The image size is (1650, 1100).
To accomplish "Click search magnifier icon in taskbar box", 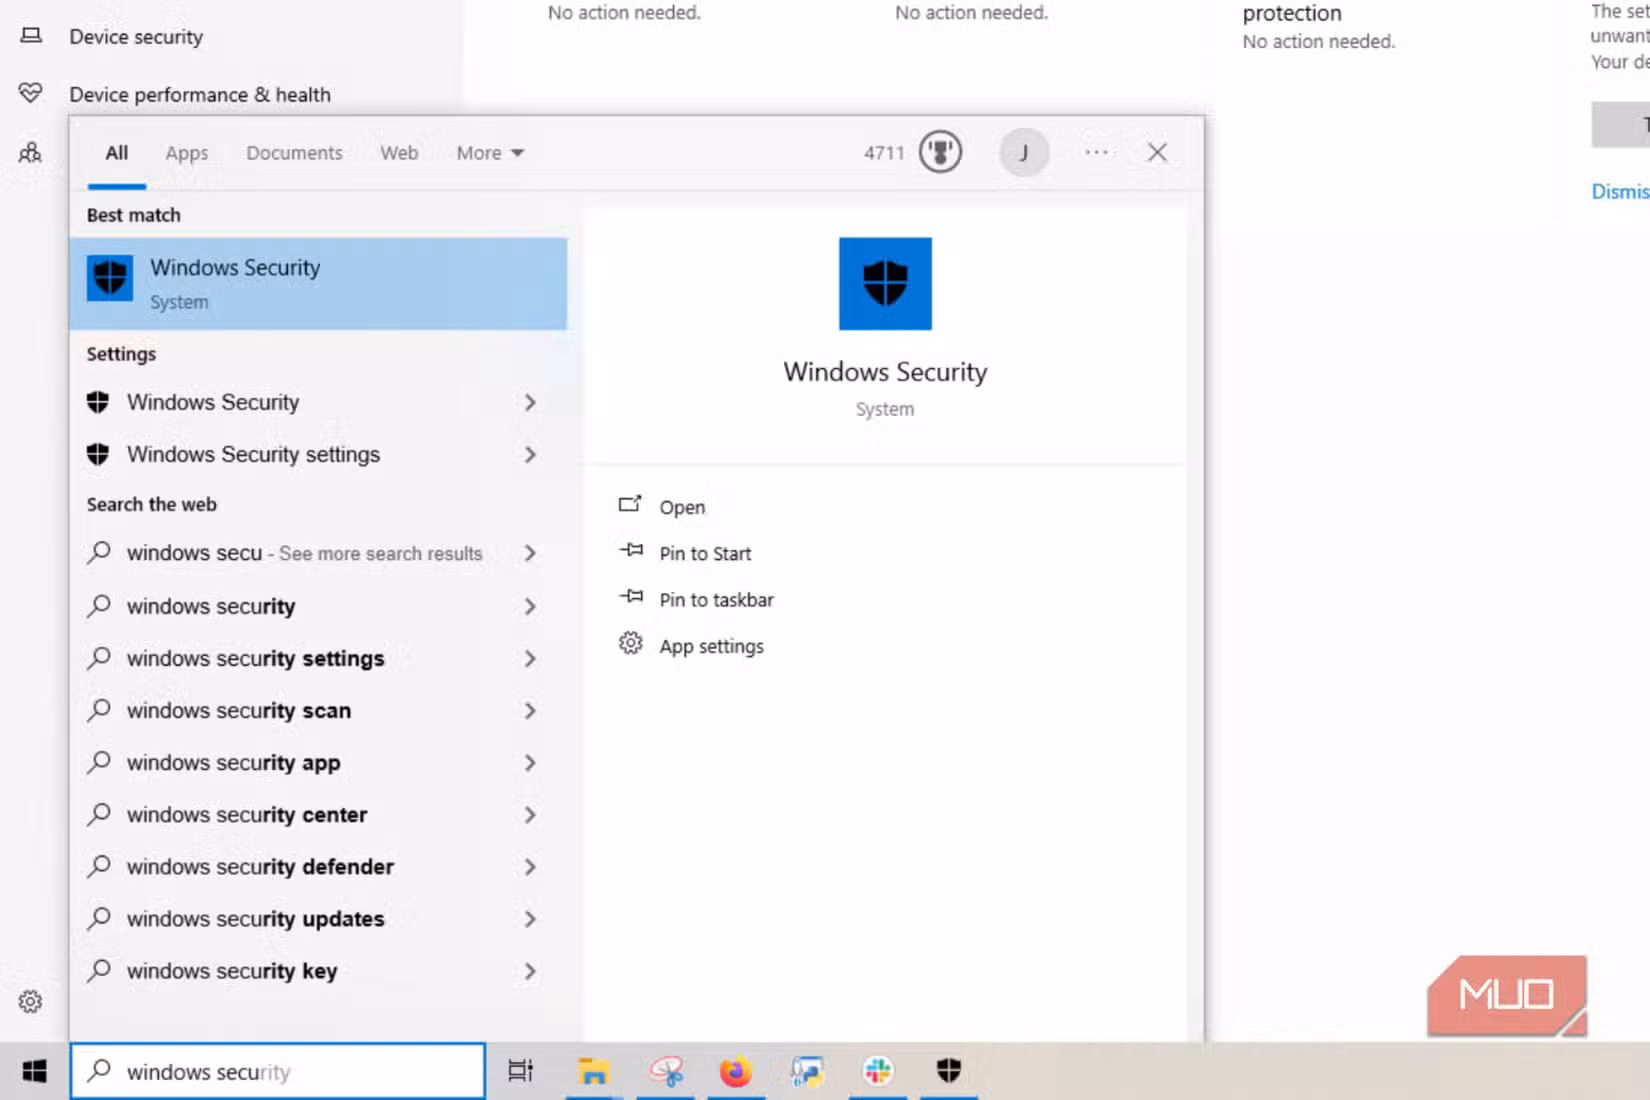I will [99, 1070].
